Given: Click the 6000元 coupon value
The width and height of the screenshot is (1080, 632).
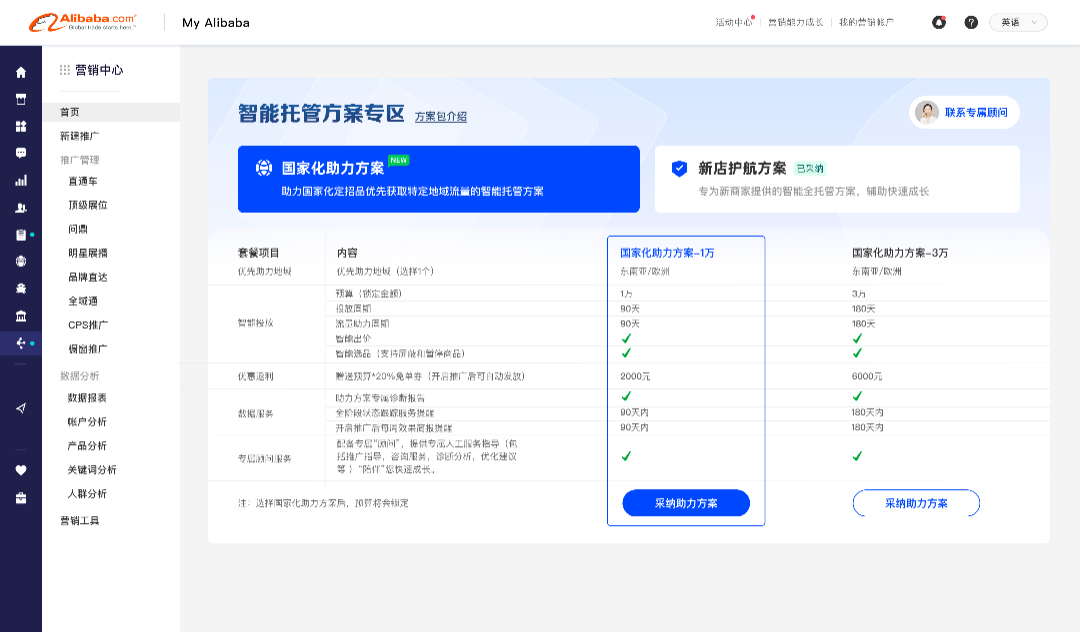Looking at the screenshot, I should tap(866, 377).
